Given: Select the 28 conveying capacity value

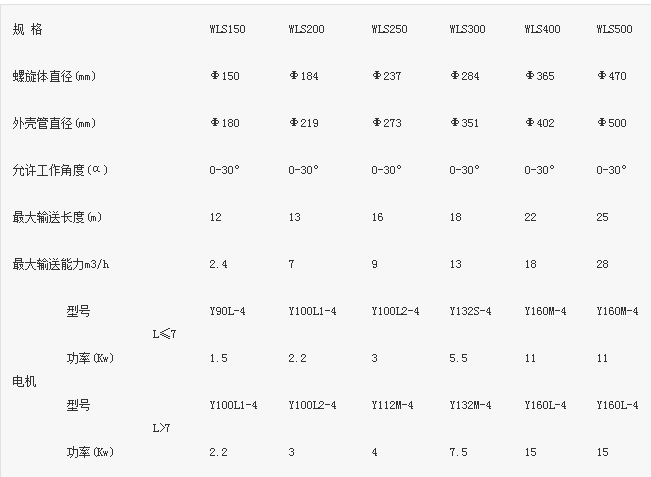Looking at the screenshot, I should (x=602, y=264).
